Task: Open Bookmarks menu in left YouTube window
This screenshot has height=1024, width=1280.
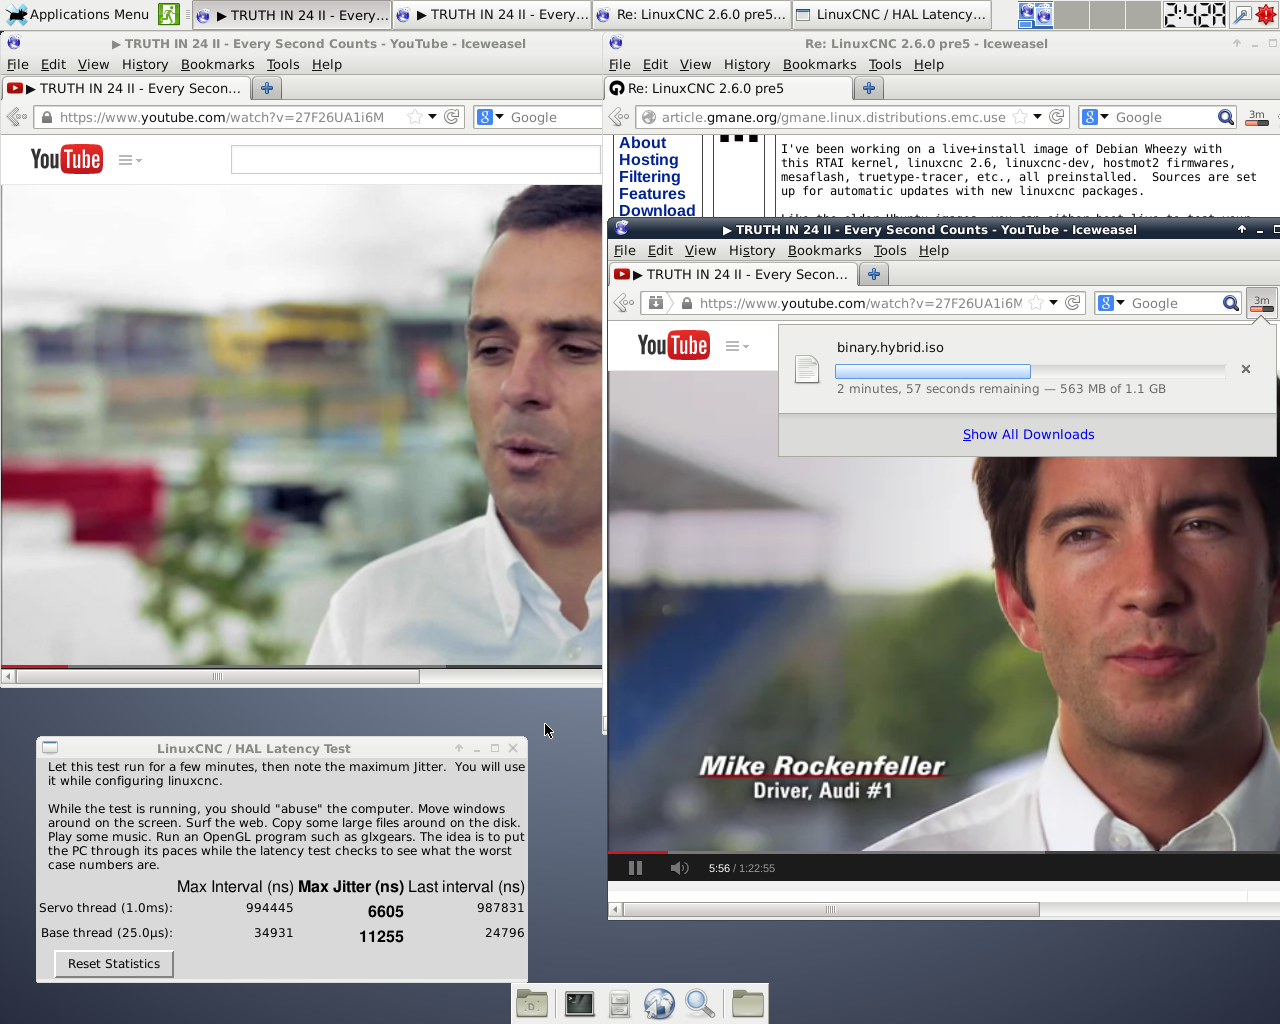Action: 217,64
